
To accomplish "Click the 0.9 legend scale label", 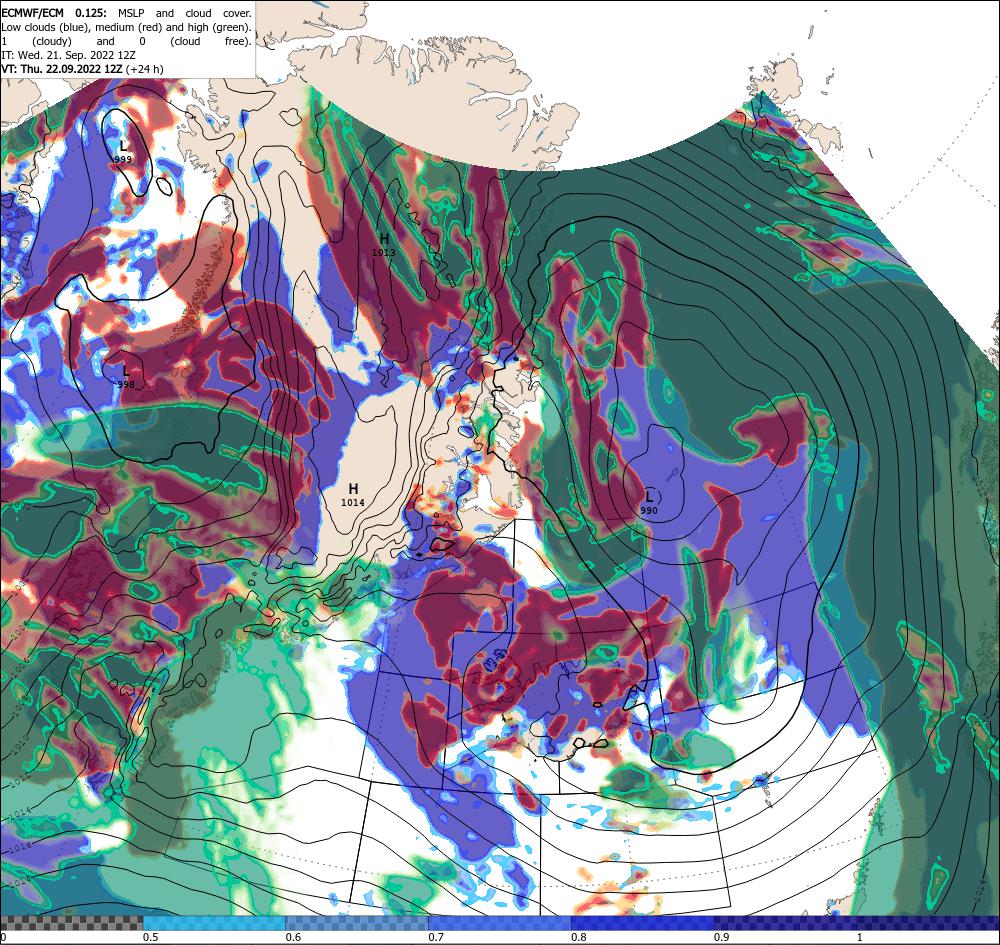I will coord(722,937).
